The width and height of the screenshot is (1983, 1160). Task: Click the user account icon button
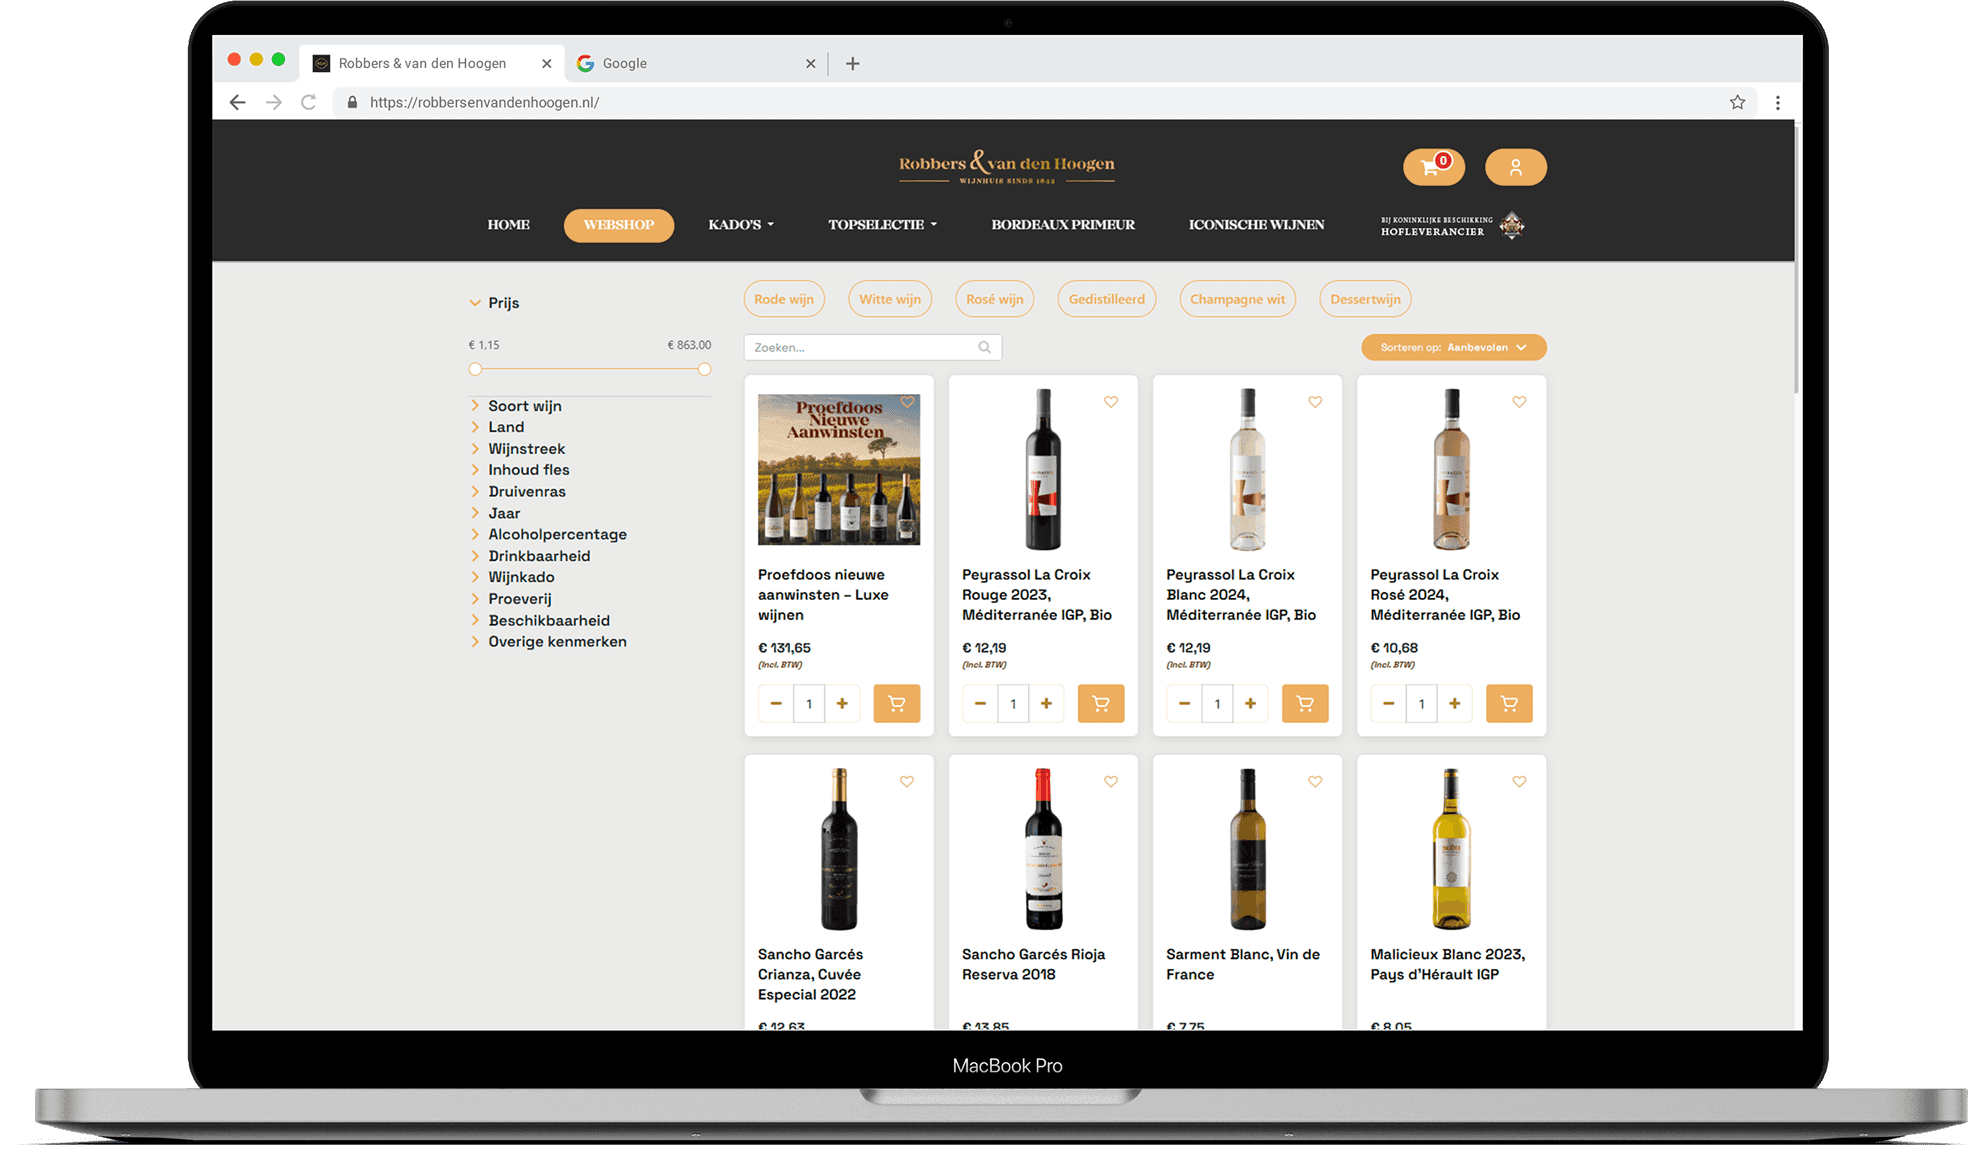click(x=1515, y=167)
